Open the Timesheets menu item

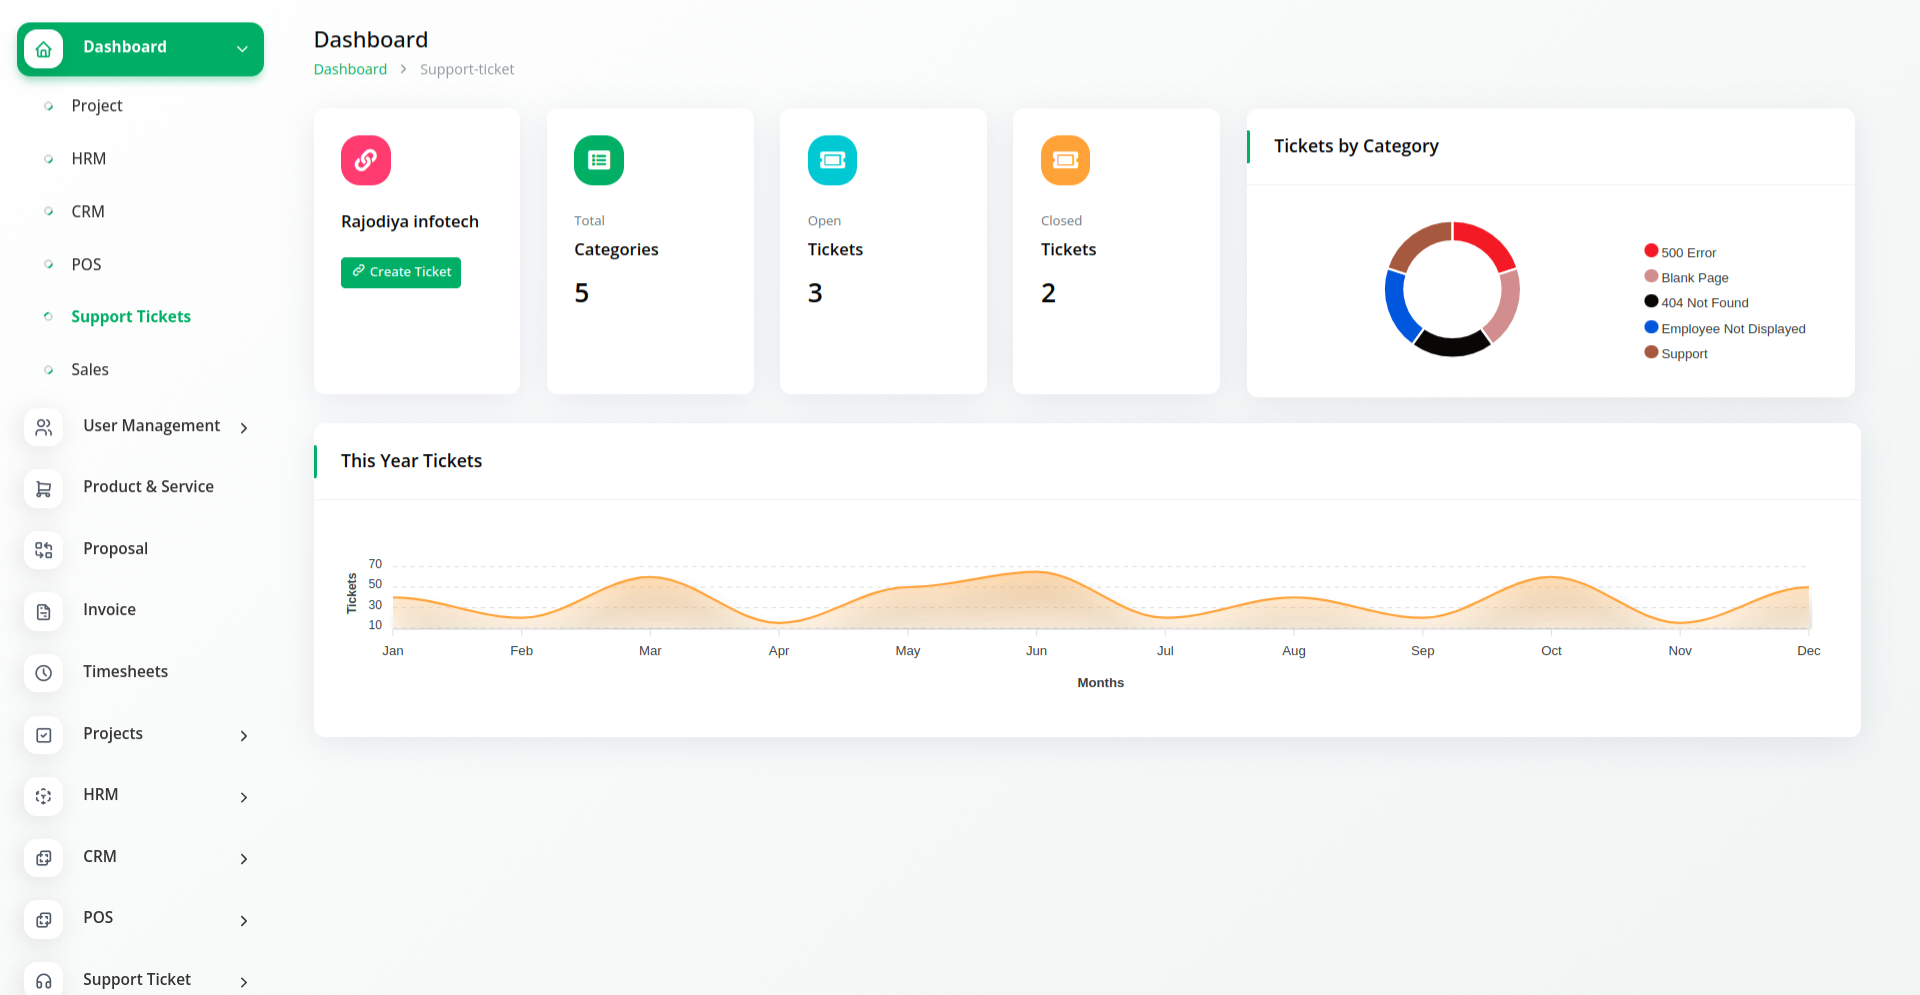pos(125,672)
